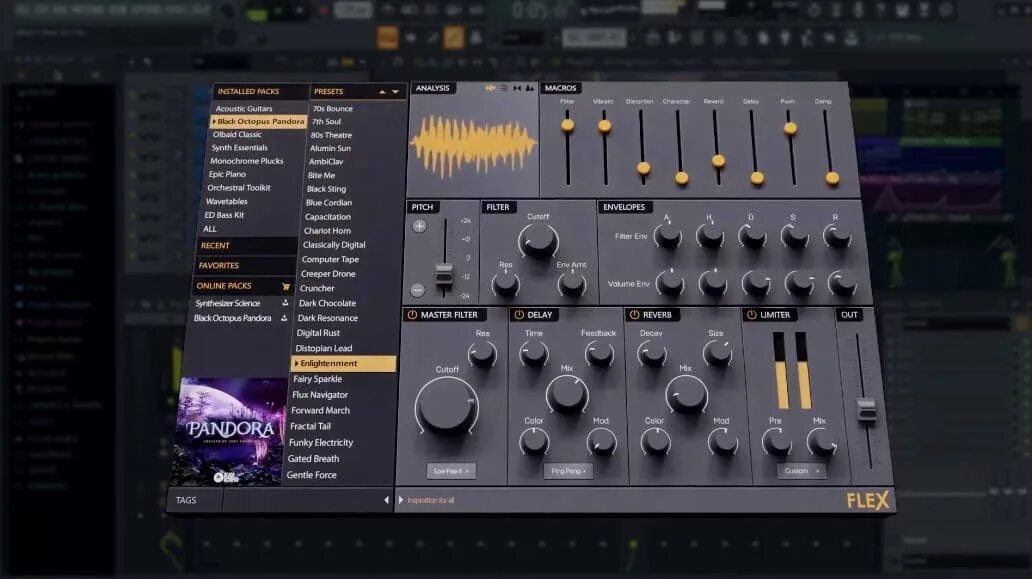The height and width of the screenshot is (579, 1032).
Task: Click the Master Filter Res knob
Action: (482, 354)
